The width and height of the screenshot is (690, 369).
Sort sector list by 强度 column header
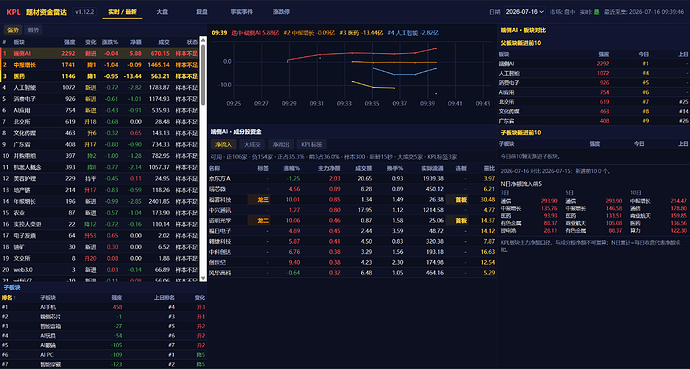70,42
